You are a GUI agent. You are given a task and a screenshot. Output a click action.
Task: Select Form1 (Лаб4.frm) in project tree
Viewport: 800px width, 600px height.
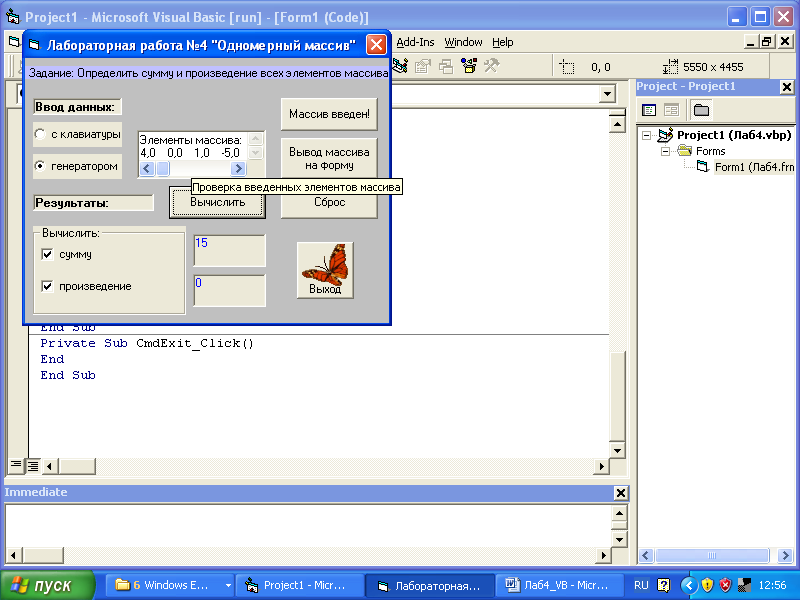754,167
